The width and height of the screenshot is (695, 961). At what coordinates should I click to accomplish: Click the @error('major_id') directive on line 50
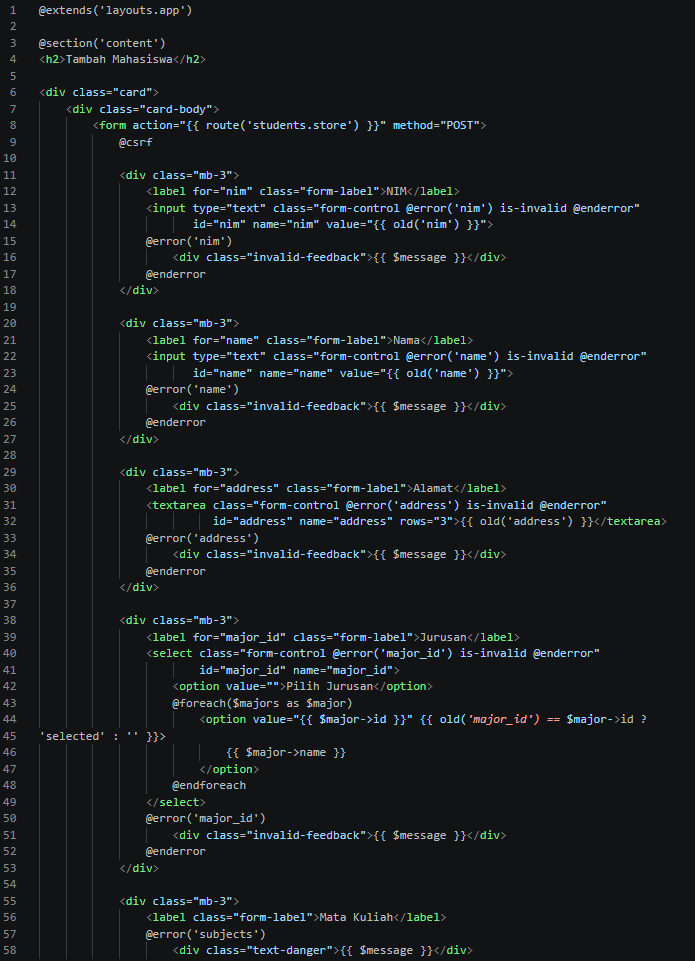206,818
